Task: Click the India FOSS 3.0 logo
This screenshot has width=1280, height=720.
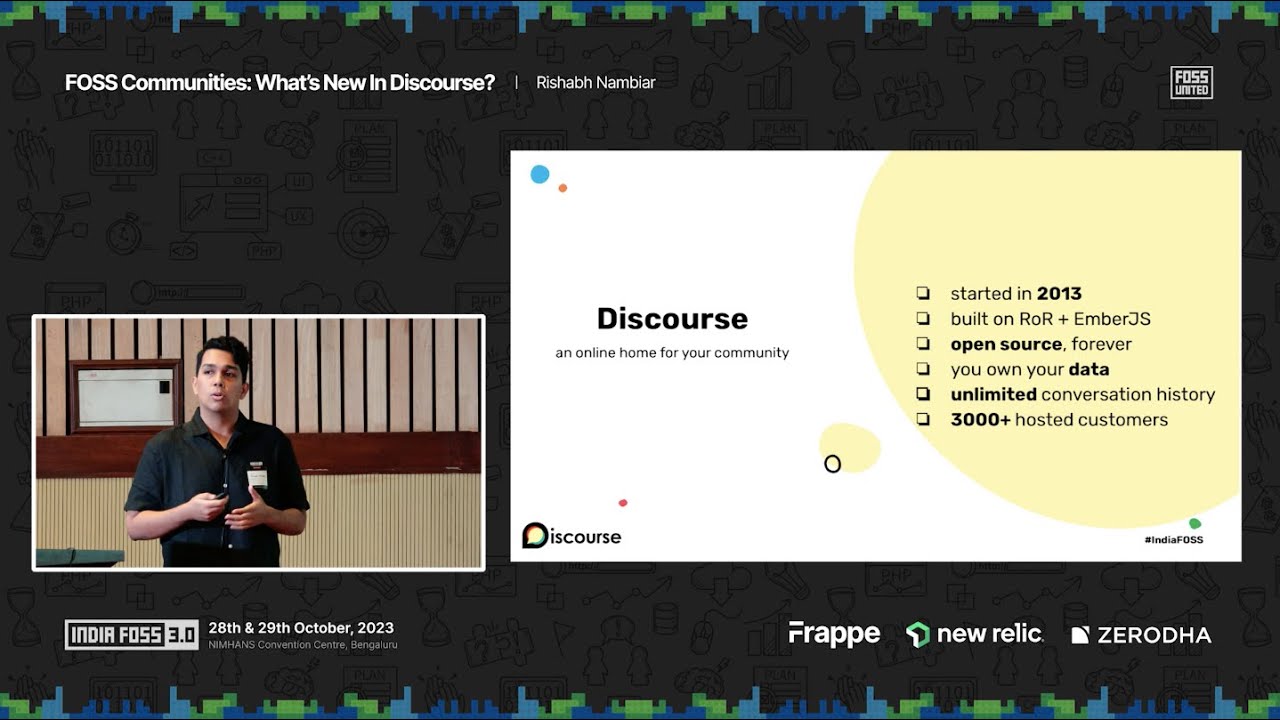Action: (x=131, y=635)
